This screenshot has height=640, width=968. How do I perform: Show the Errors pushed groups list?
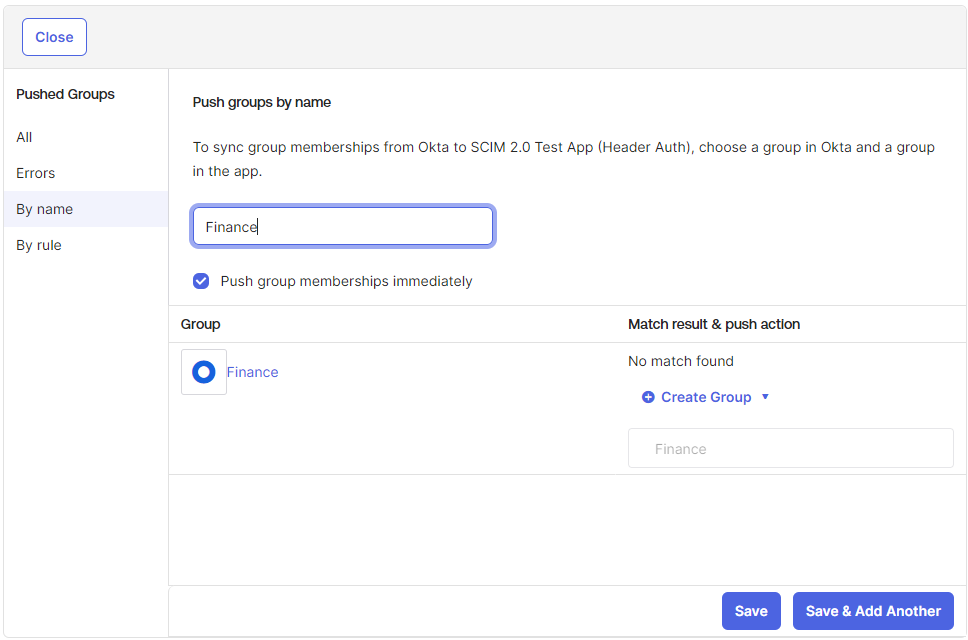(36, 173)
